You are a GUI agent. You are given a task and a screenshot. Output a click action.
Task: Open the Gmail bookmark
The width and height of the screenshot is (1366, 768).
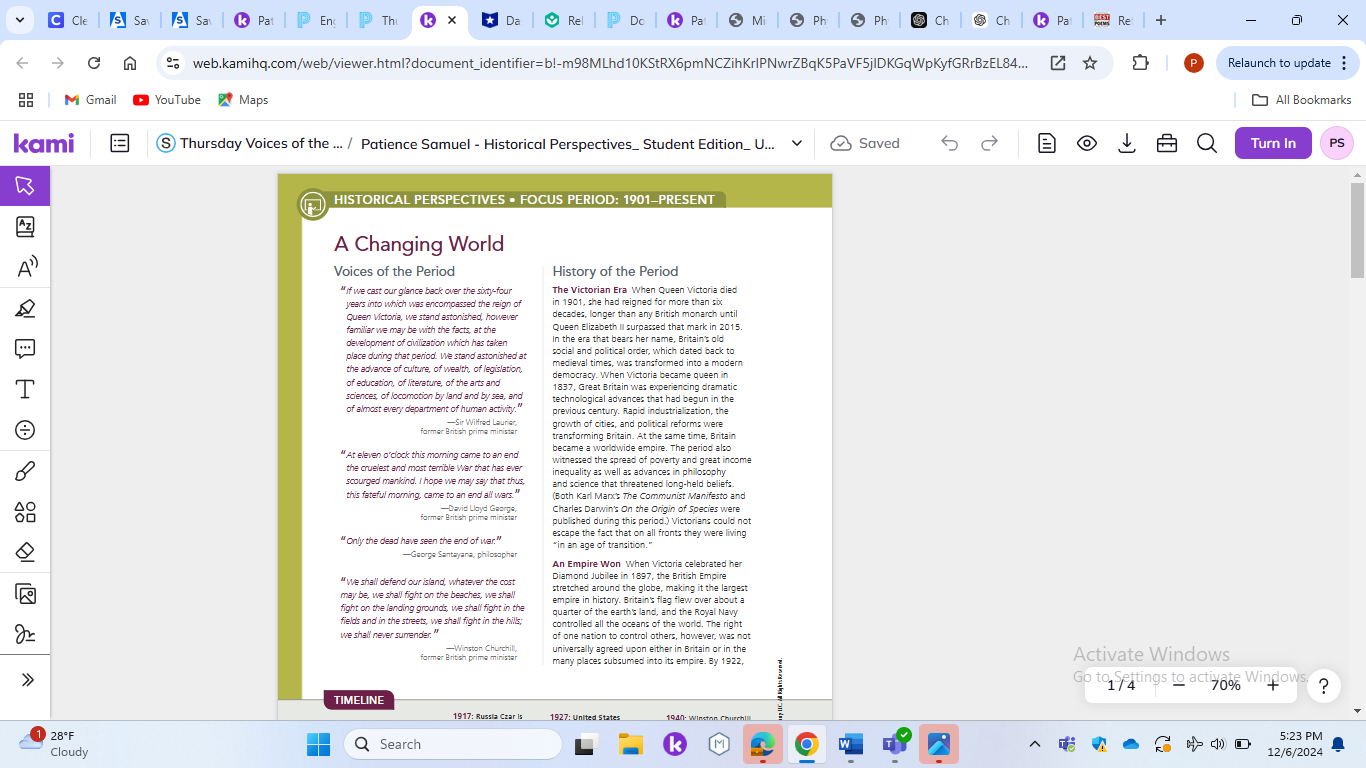tap(90, 100)
